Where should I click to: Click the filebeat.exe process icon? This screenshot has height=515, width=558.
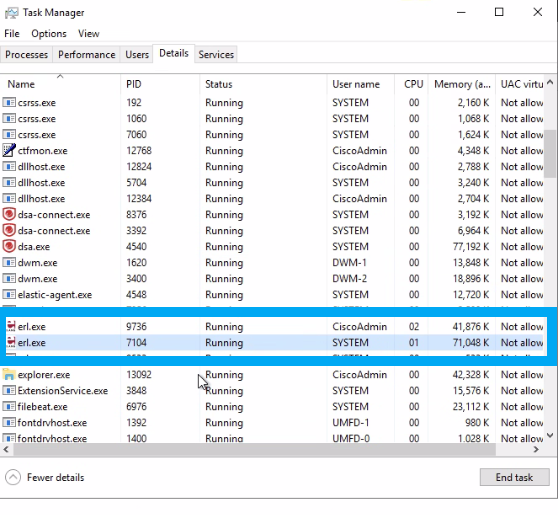[9, 407]
